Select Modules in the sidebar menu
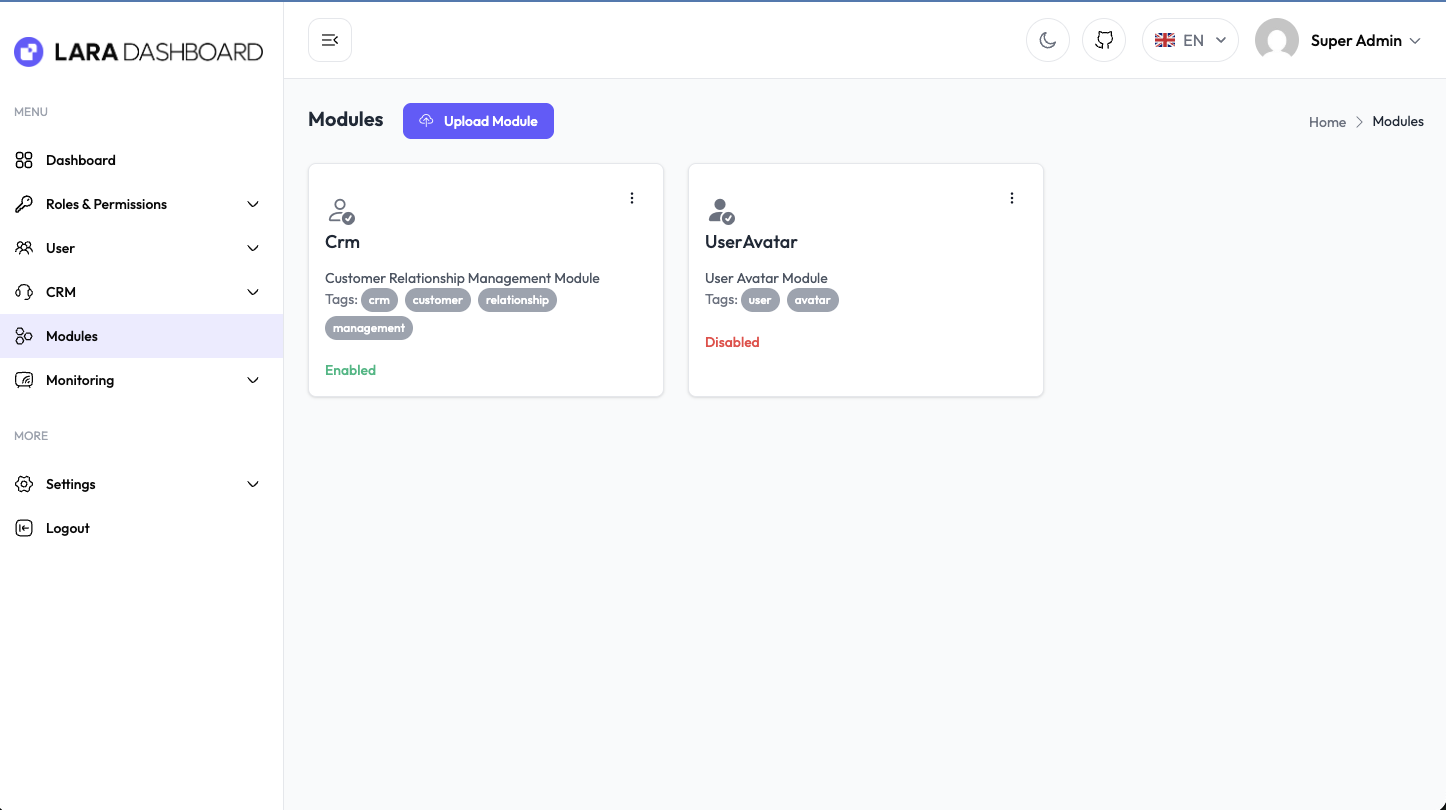Screen dimensions: 1446x810 (72, 336)
